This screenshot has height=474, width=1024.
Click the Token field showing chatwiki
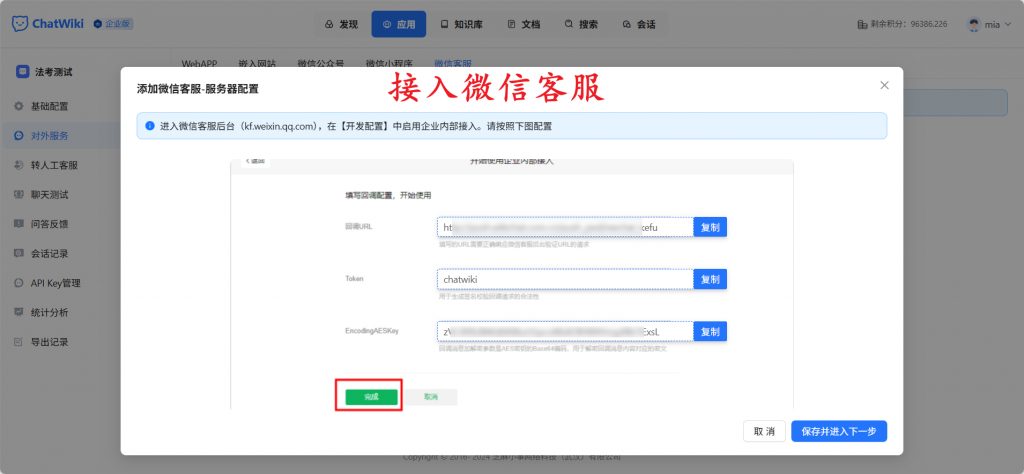(565, 279)
